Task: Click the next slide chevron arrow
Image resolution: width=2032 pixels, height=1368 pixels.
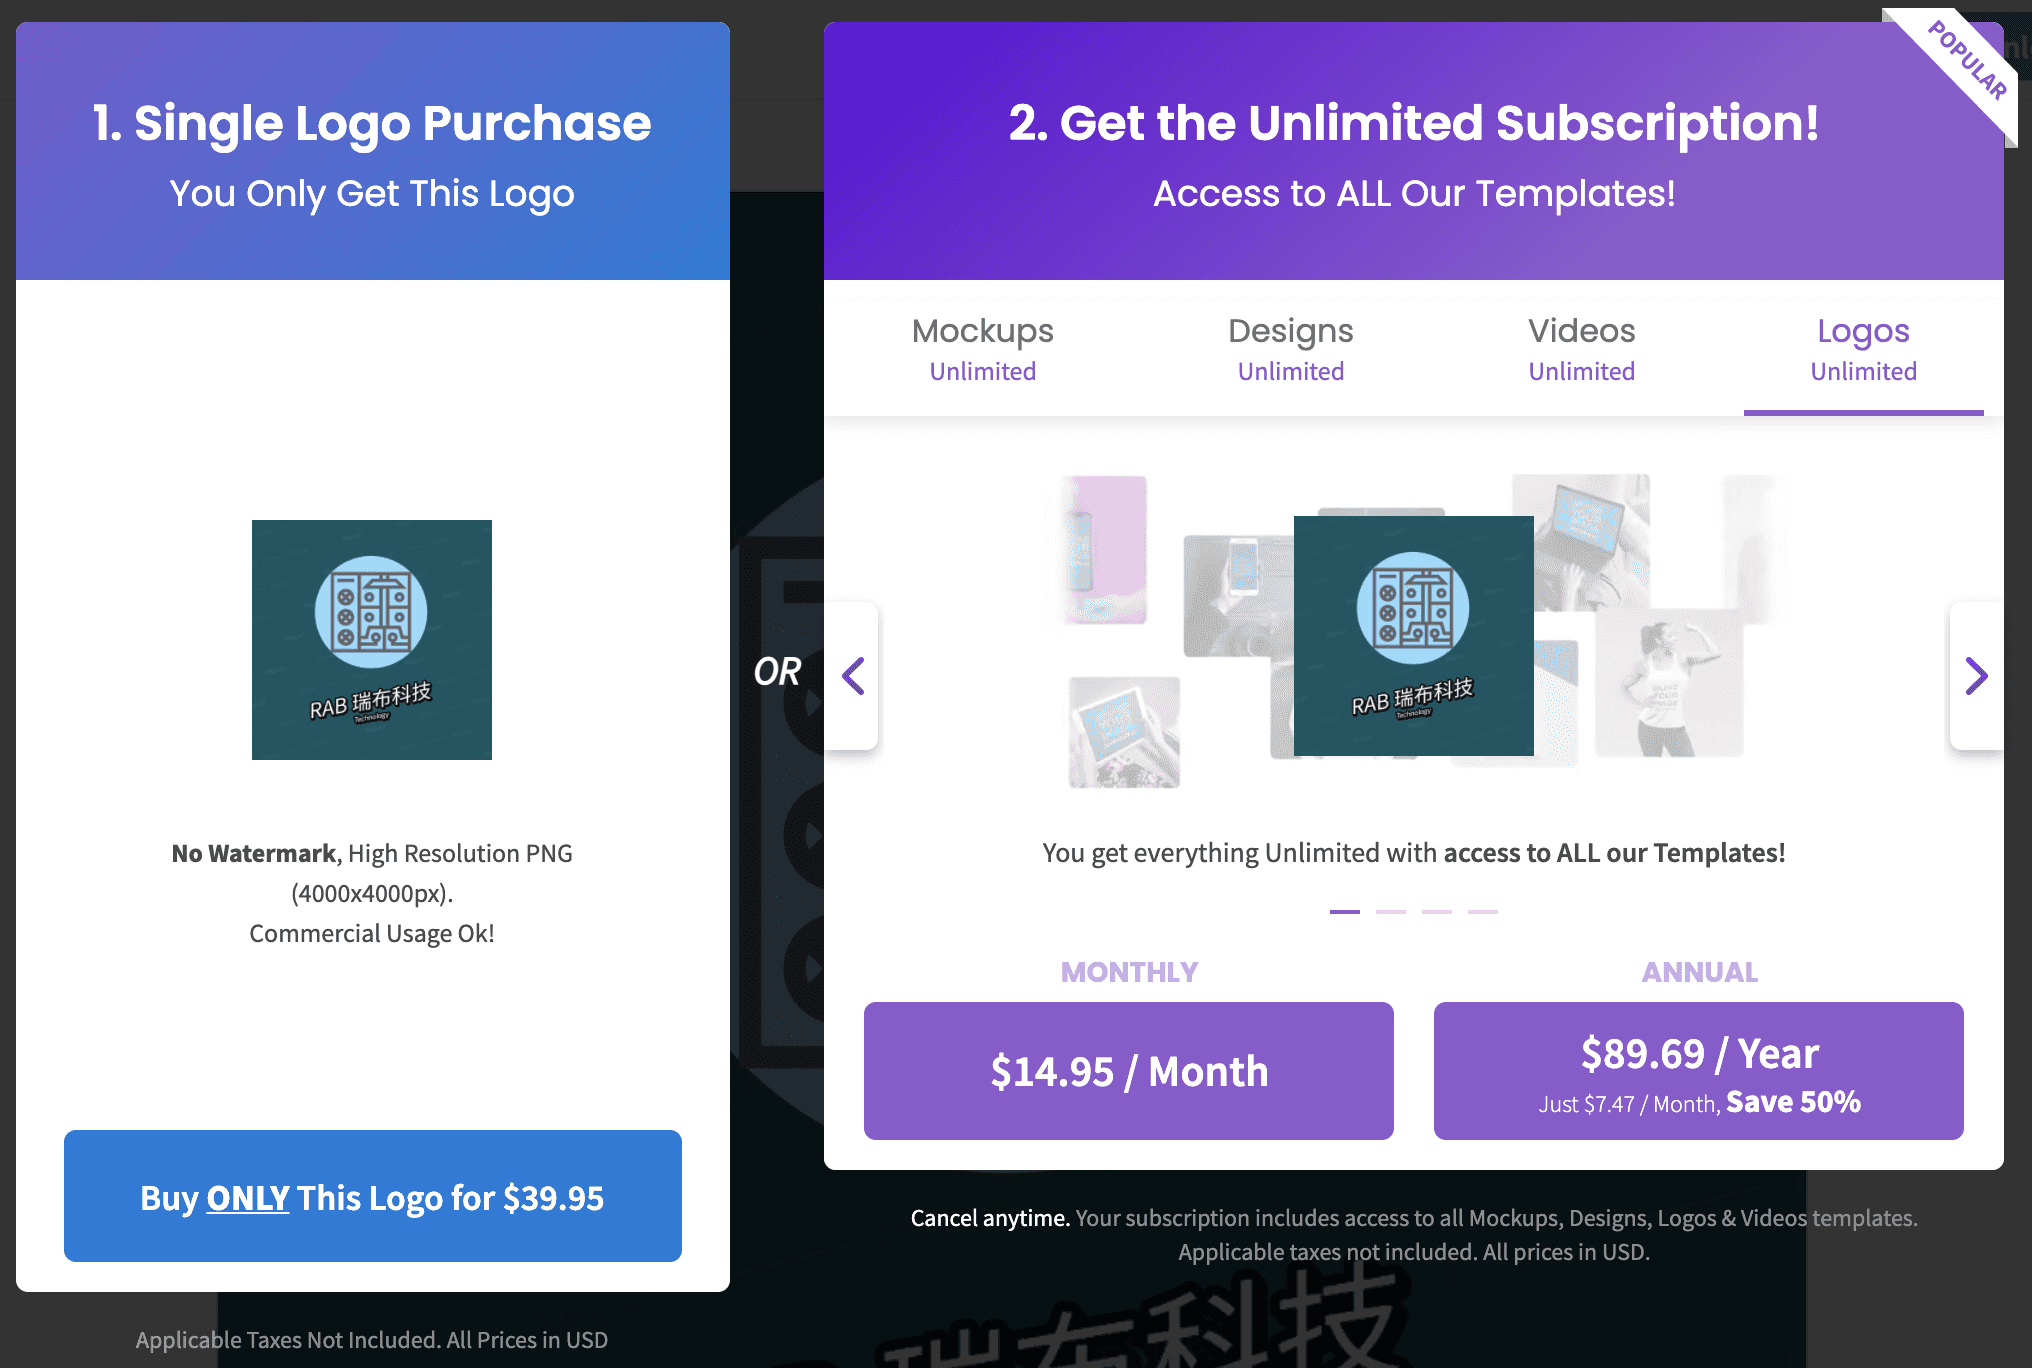Action: pyautogui.click(x=1975, y=676)
